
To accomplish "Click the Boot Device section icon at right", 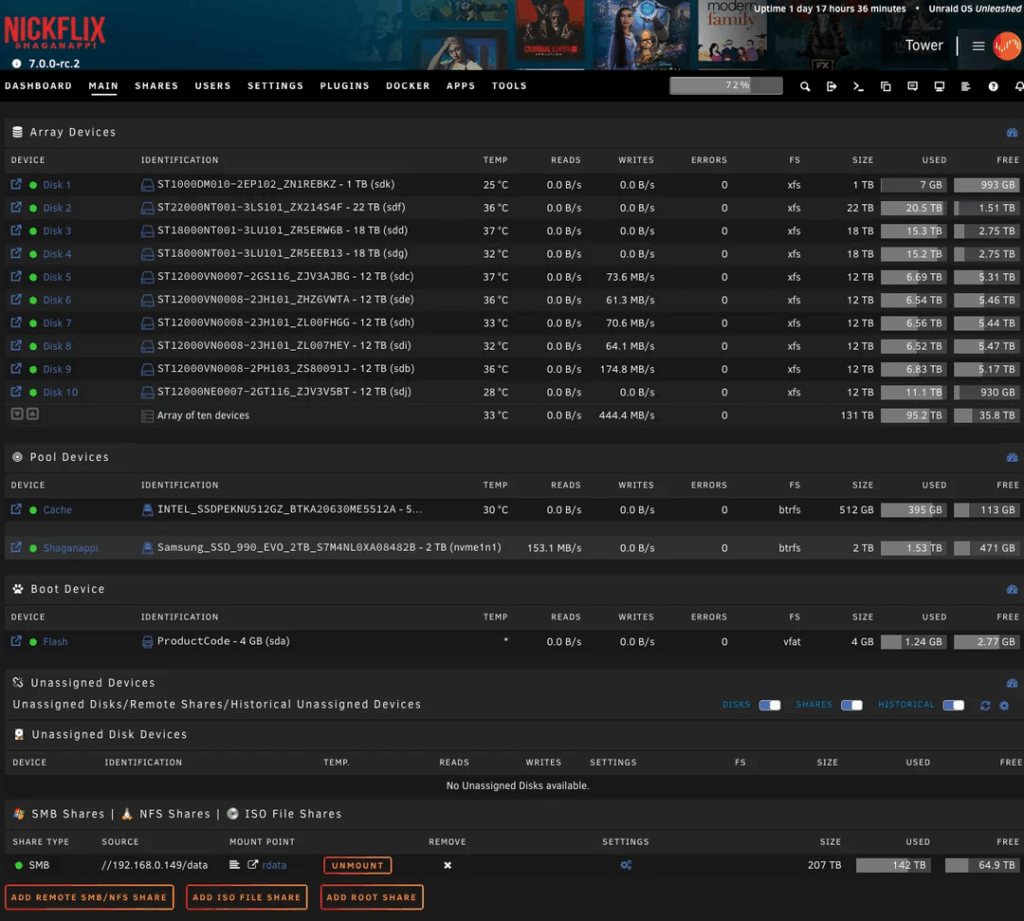I will click(x=1012, y=590).
